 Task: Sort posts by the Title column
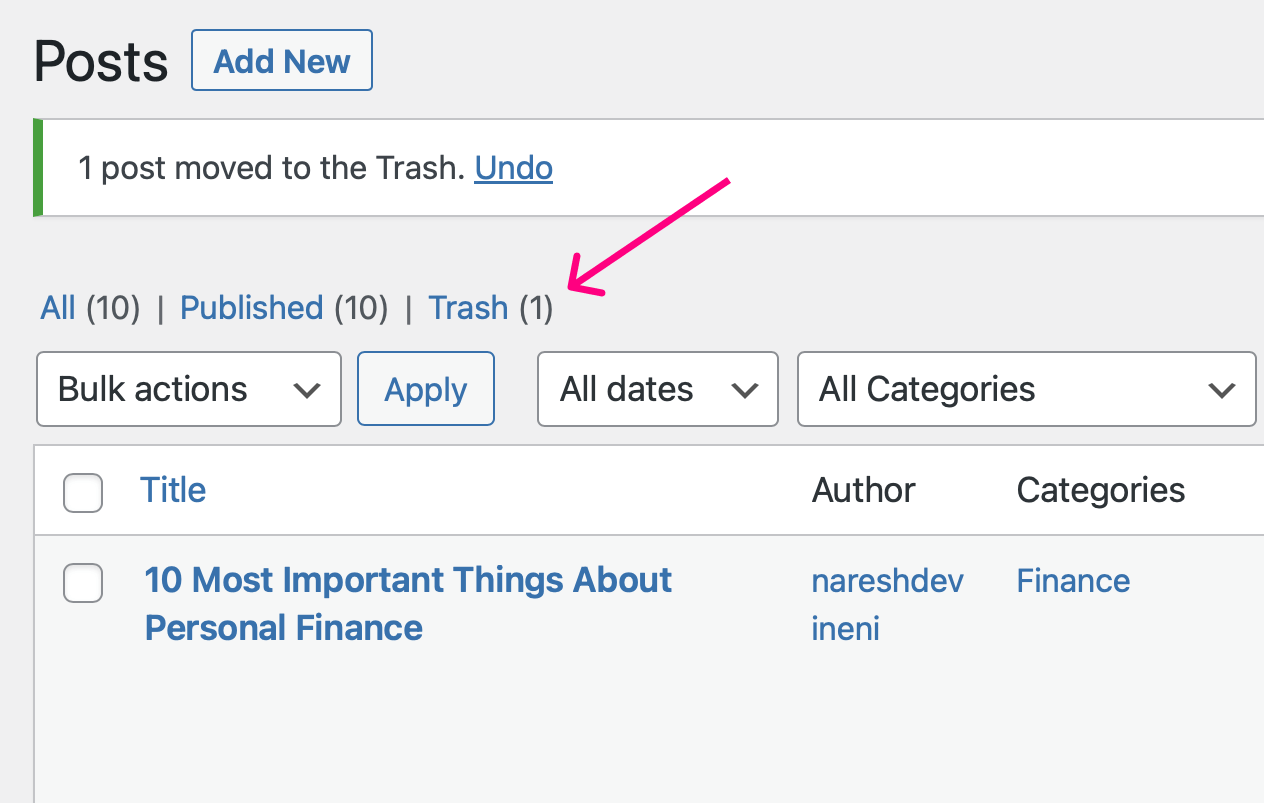coord(173,490)
